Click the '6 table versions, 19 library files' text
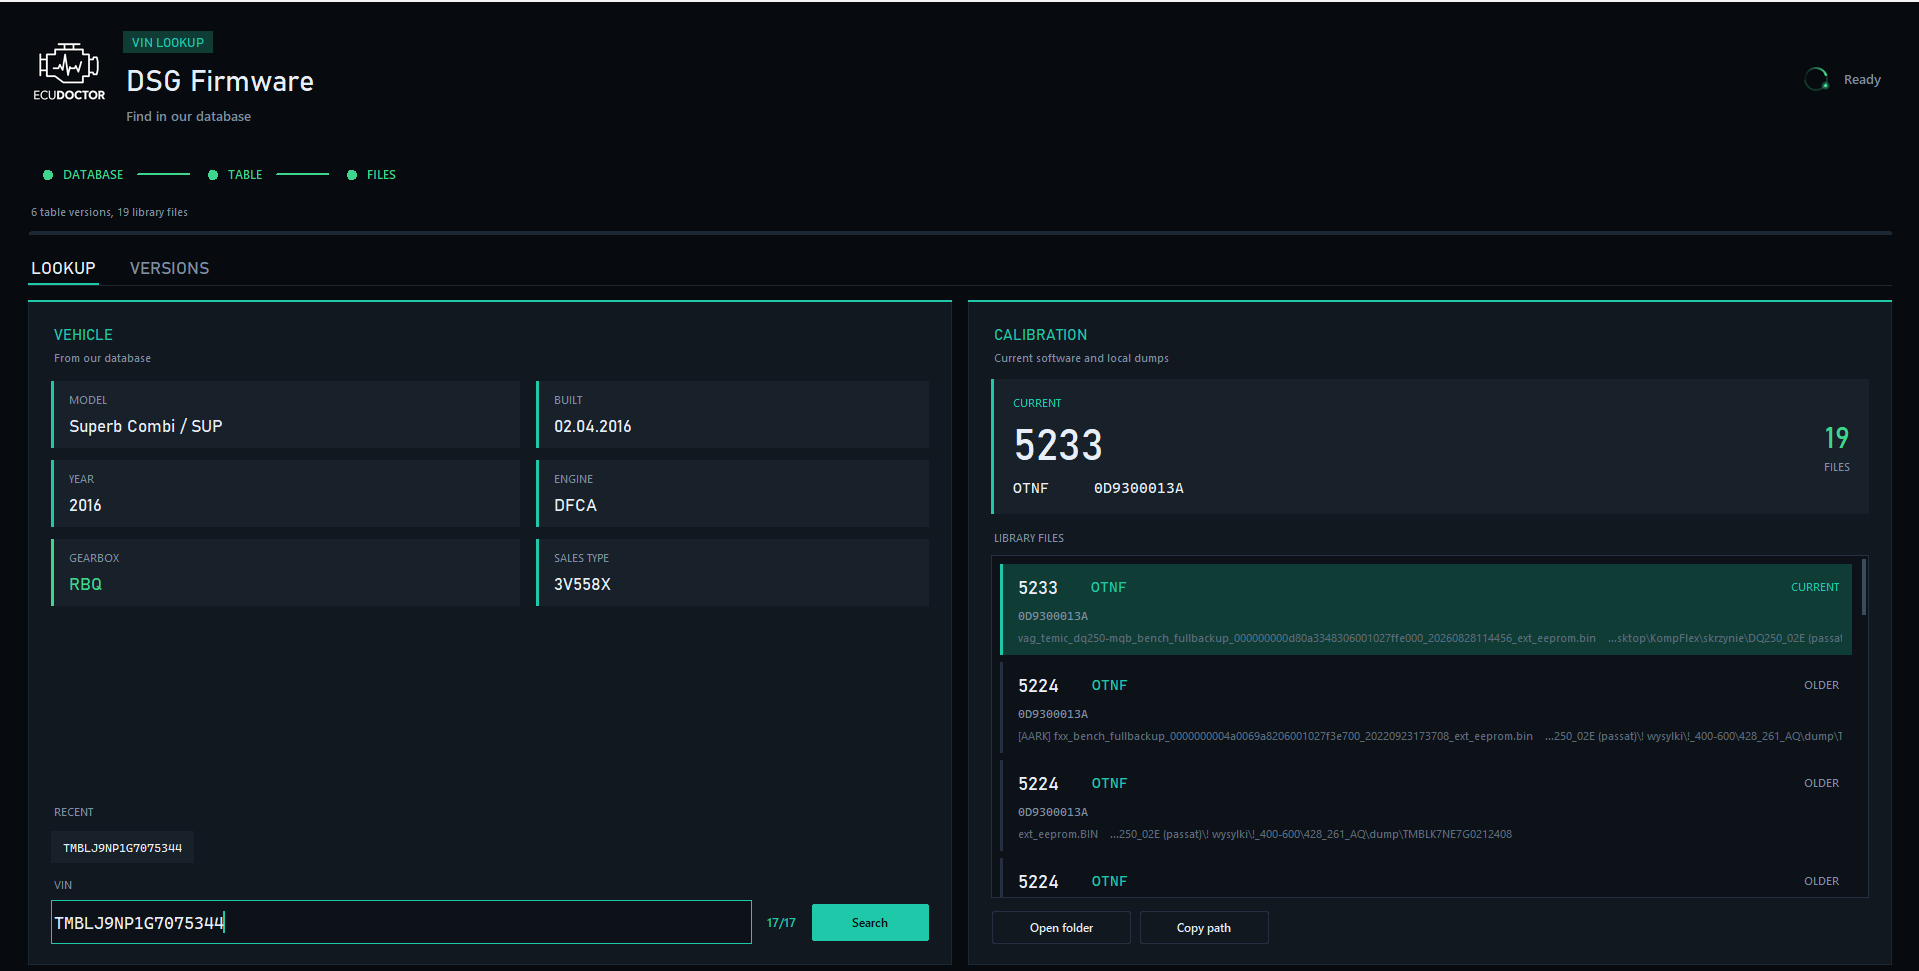 (x=109, y=212)
